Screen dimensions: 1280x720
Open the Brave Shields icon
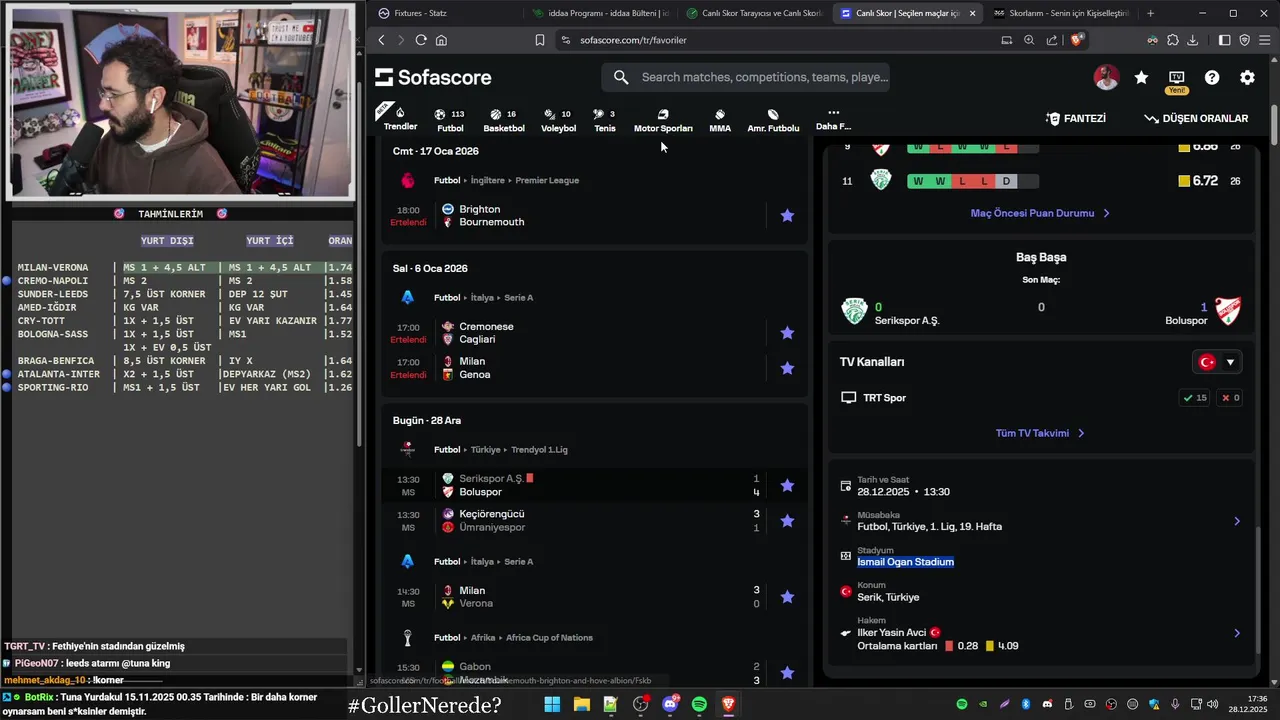(1077, 40)
